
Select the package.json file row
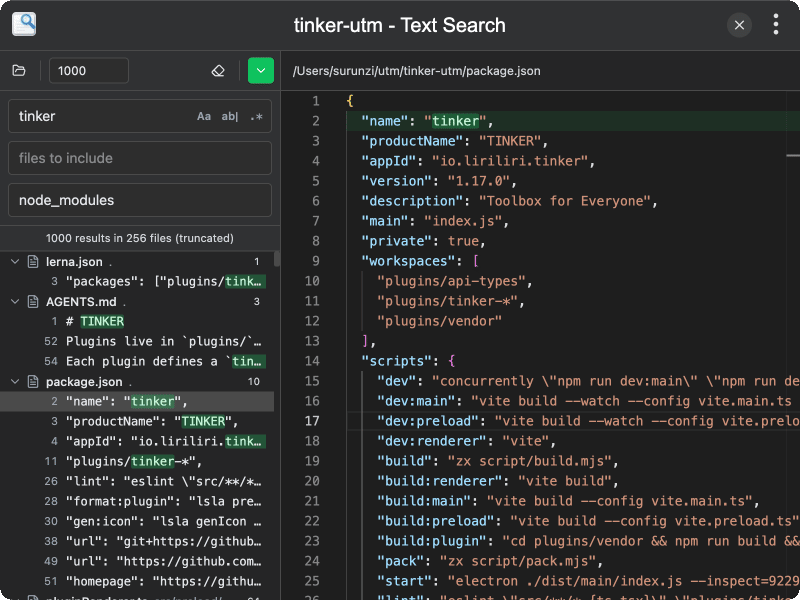[x=137, y=382]
